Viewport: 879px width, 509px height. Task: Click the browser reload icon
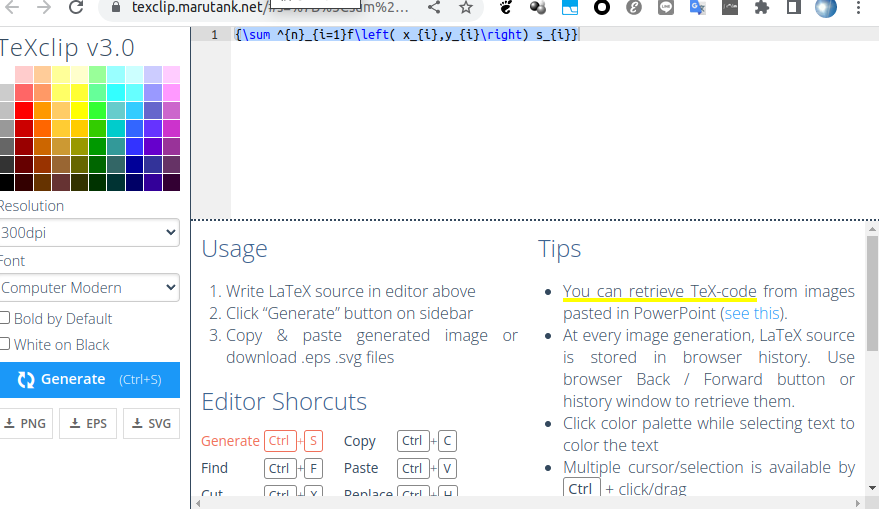[x=76, y=7]
